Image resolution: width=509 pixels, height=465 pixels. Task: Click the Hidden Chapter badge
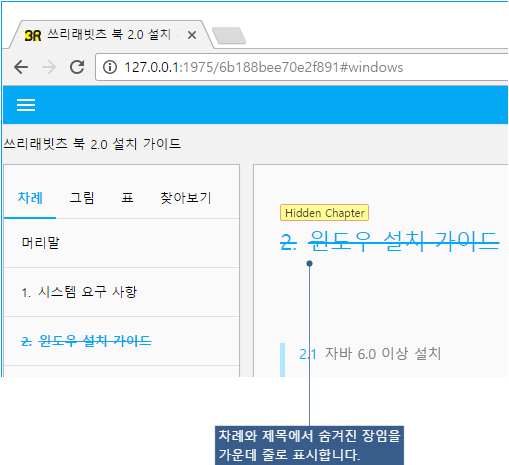pos(324,213)
